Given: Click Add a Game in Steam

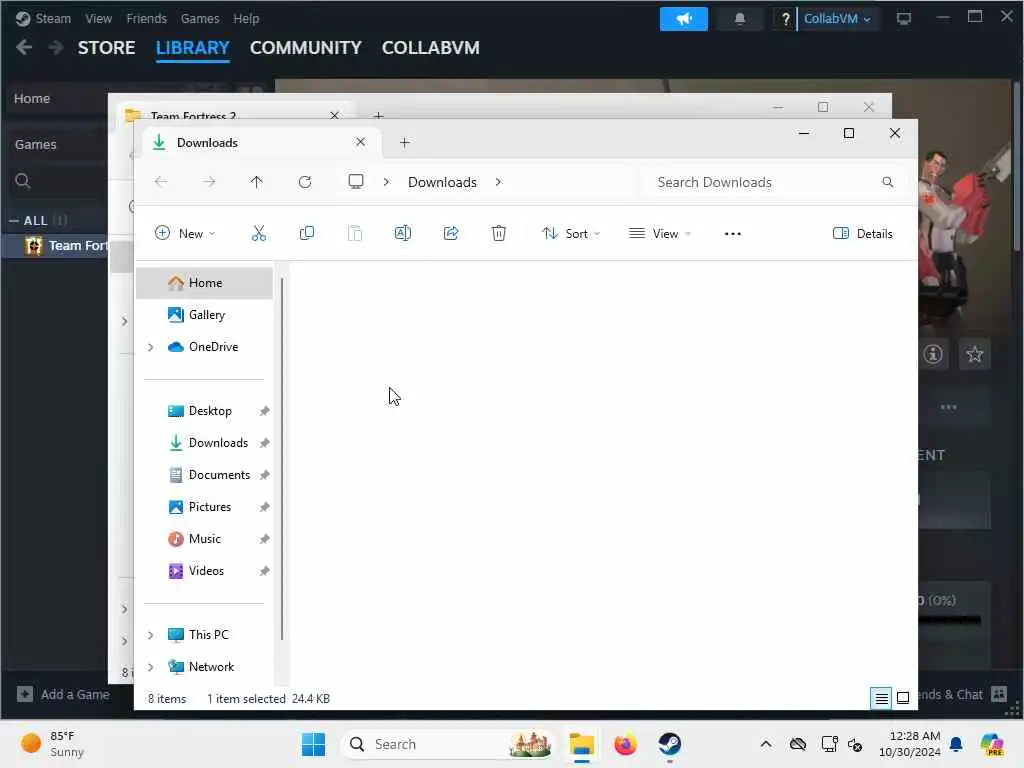Looking at the screenshot, I should point(63,694).
